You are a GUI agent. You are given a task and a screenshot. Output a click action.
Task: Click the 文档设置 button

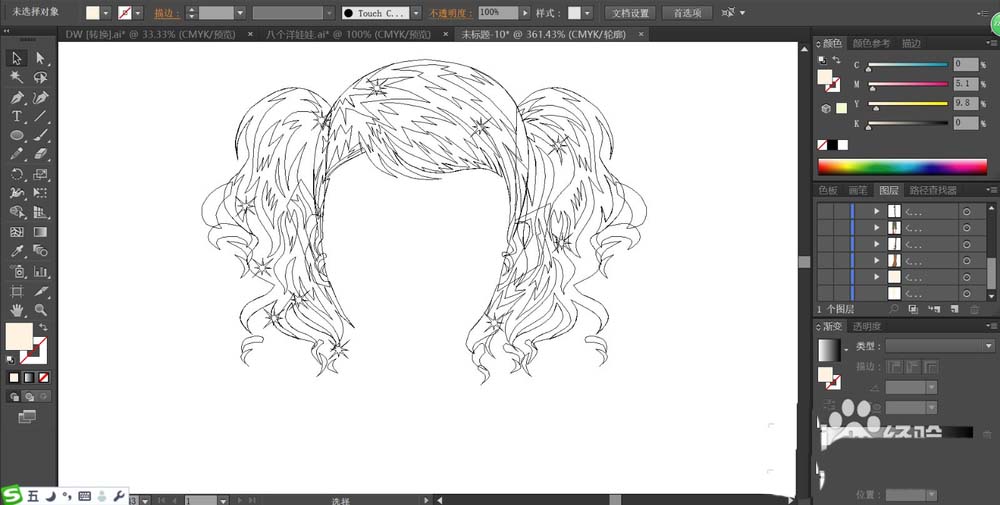[x=629, y=13]
